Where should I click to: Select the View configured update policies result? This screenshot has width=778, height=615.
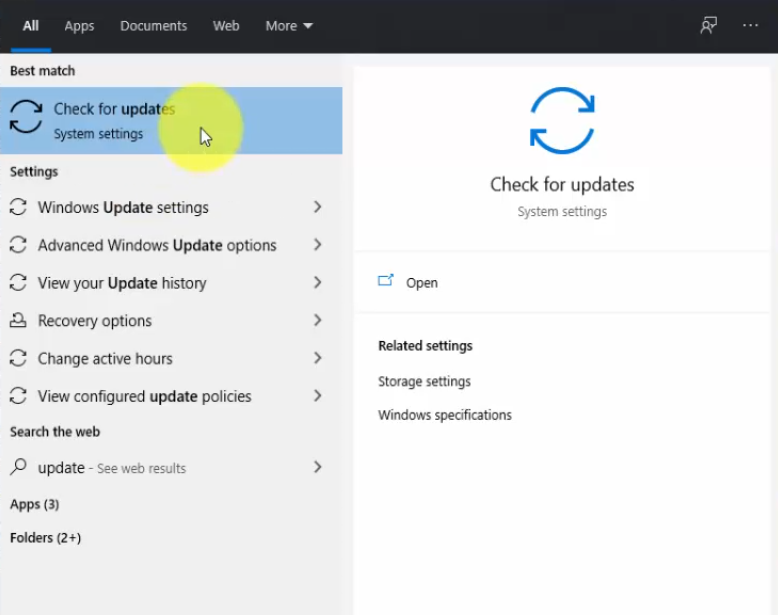coord(171,396)
